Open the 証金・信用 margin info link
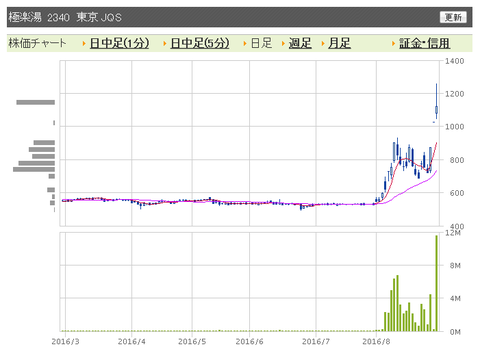The width and height of the screenshot is (480, 362). coord(424,43)
